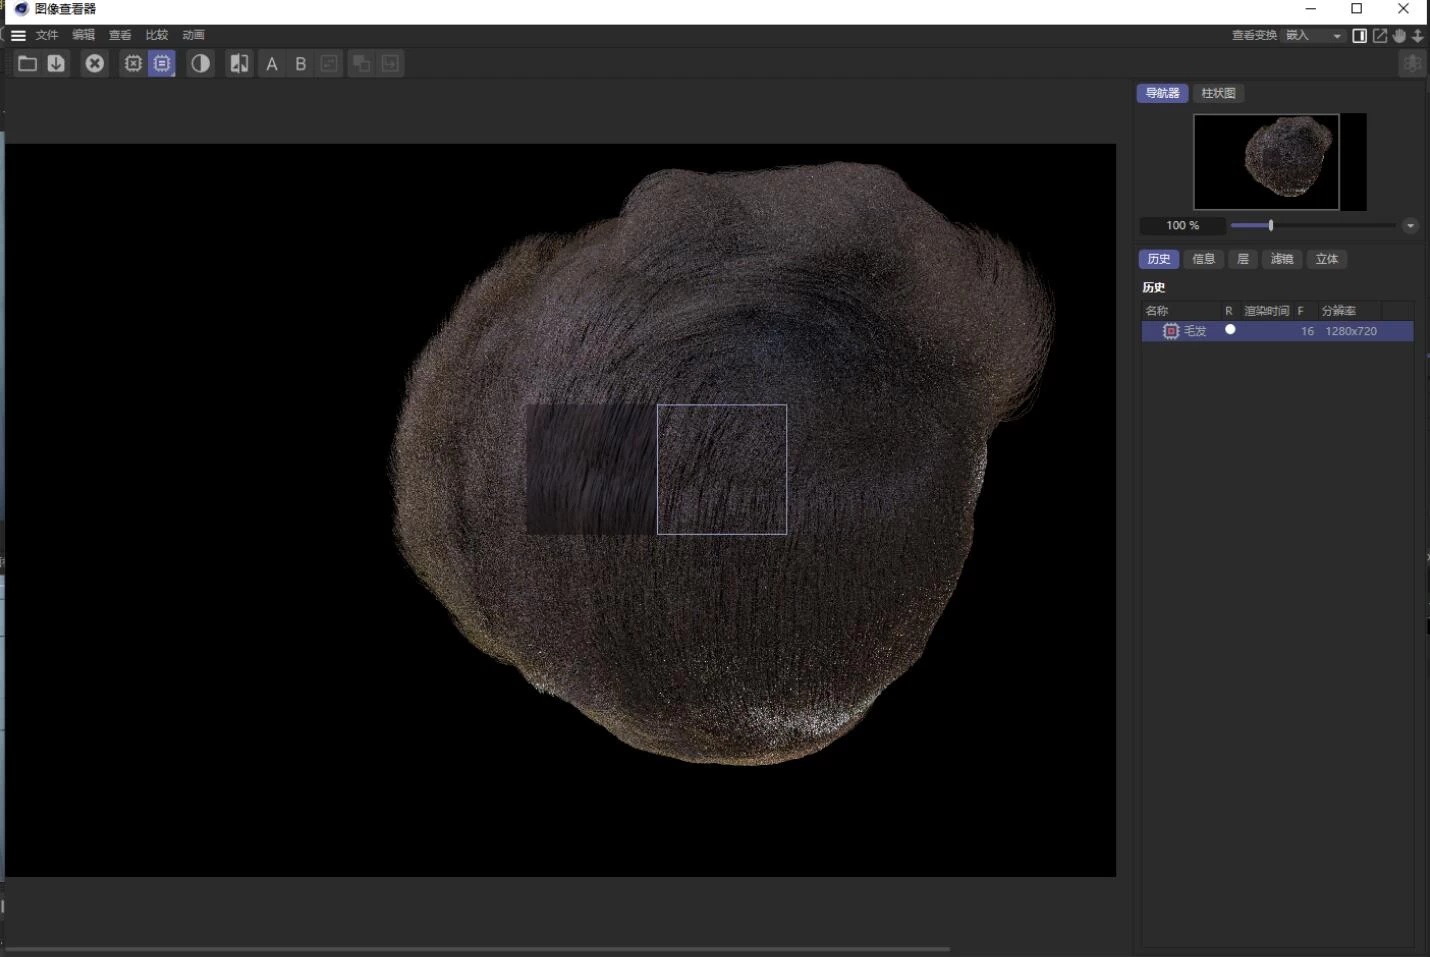Select the 滤镜 tab
Image resolution: width=1430 pixels, height=957 pixels.
pos(1282,259)
